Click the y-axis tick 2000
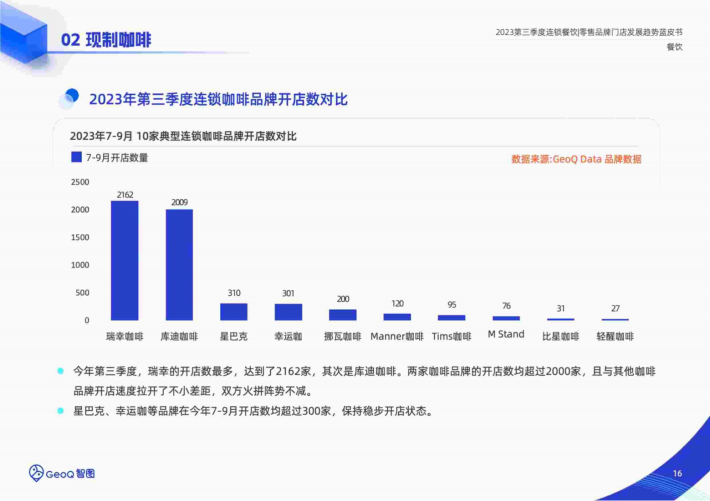 tap(80, 210)
